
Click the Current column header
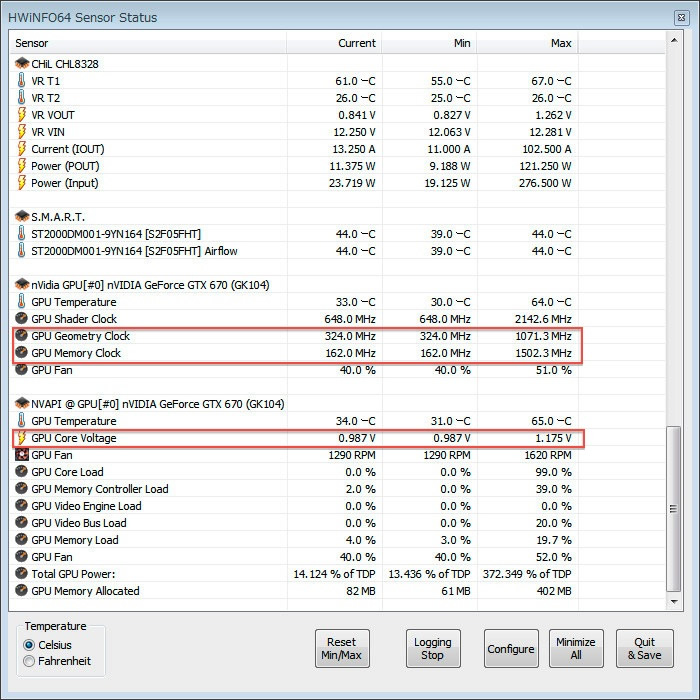(x=334, y=43)
